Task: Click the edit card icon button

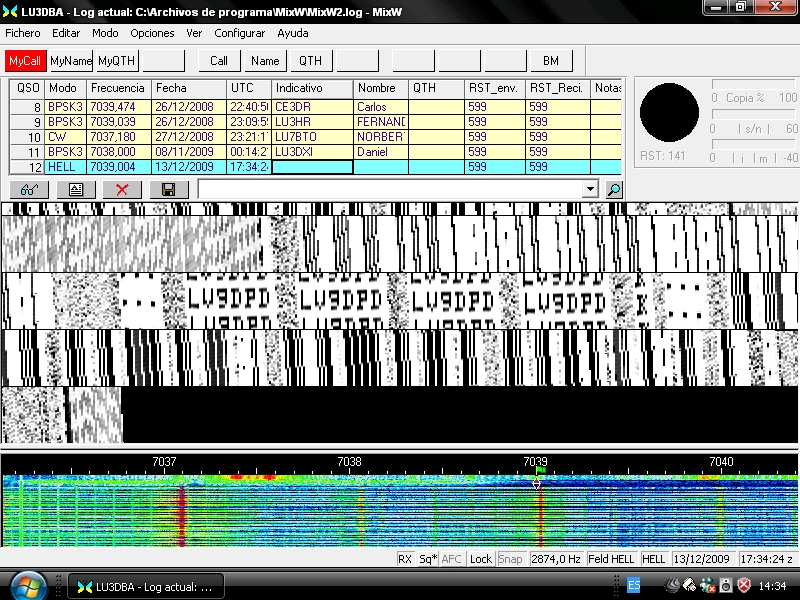Action: coord(75,189)
